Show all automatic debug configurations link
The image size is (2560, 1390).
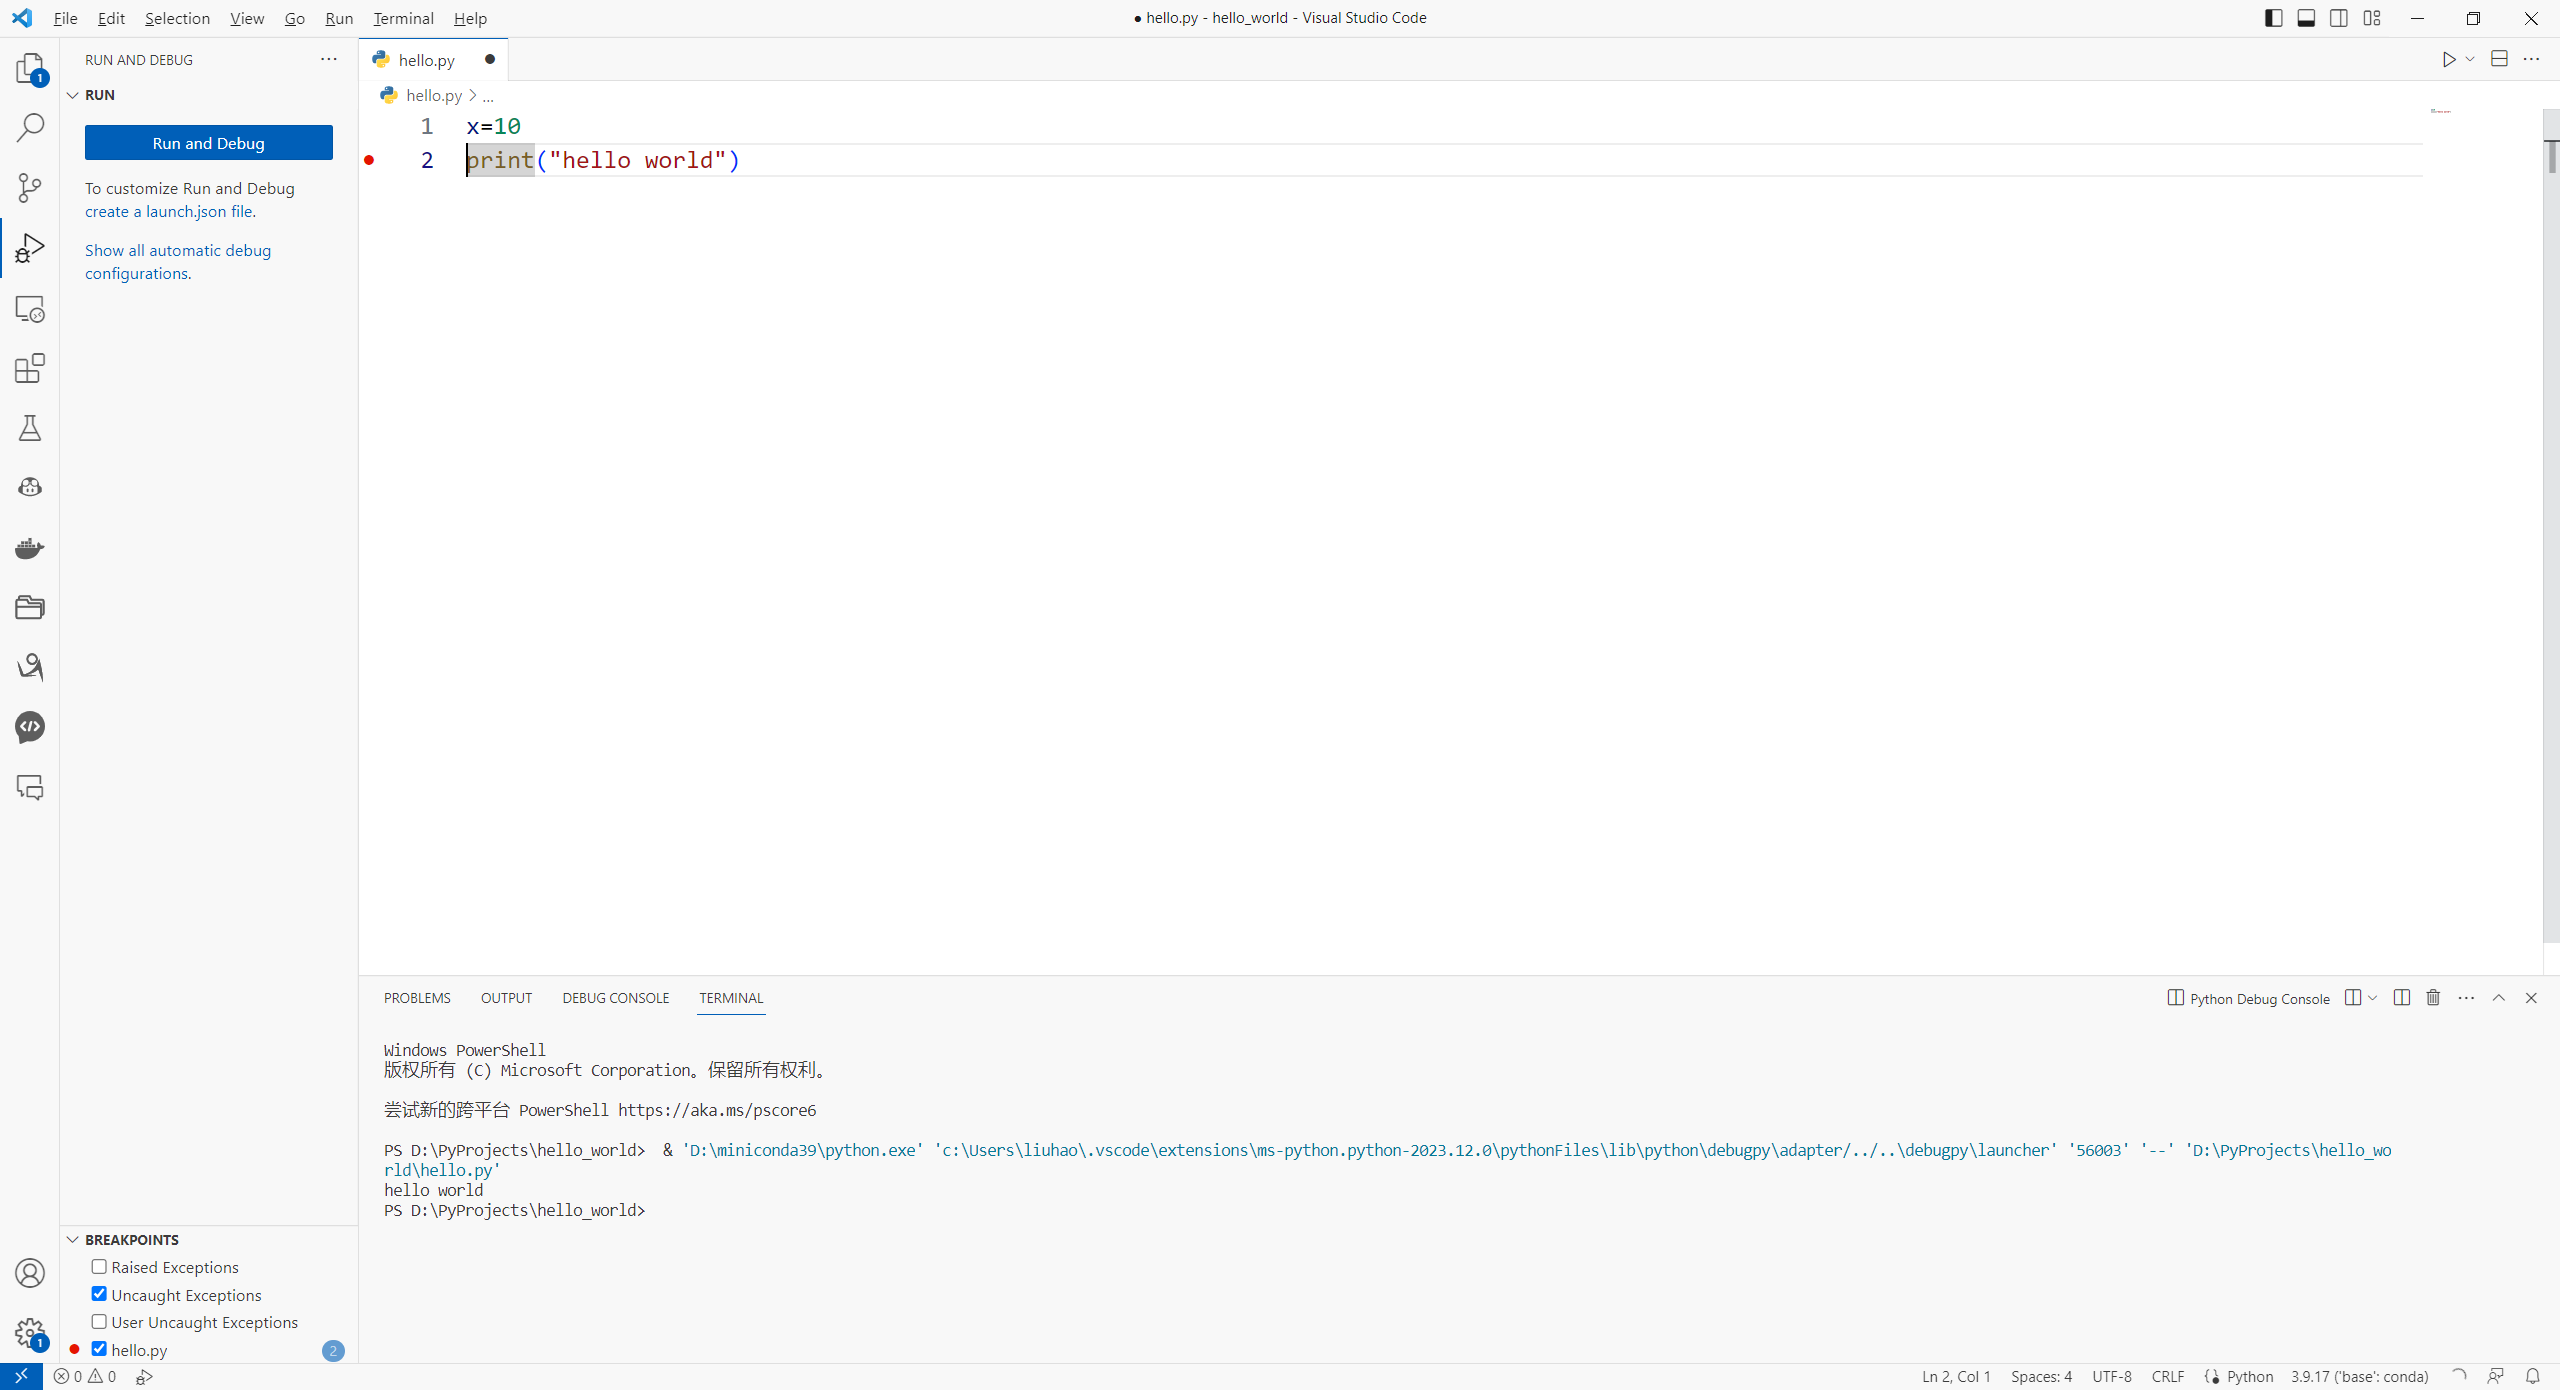point(178,262)
